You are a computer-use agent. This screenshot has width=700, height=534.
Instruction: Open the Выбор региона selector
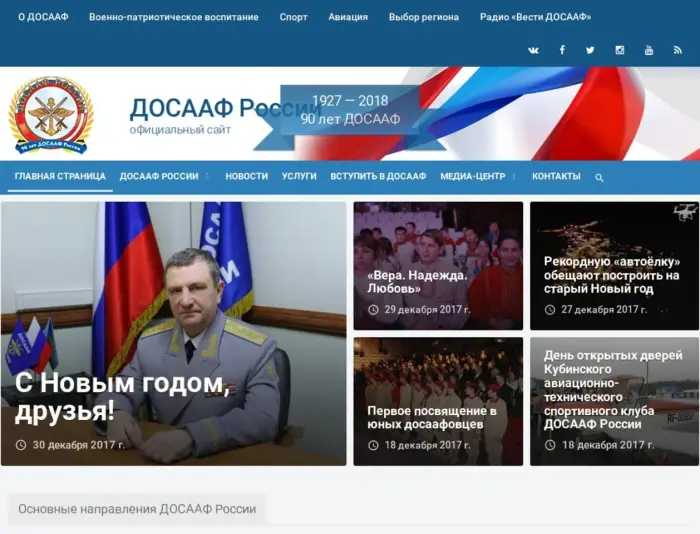(423, 17)
